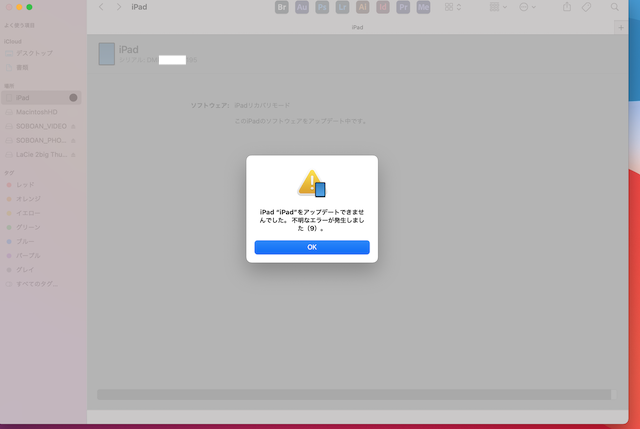Click iPadリカバリモード software text
The width and height of the screenshot is (640, 429).
pos(262,105)
